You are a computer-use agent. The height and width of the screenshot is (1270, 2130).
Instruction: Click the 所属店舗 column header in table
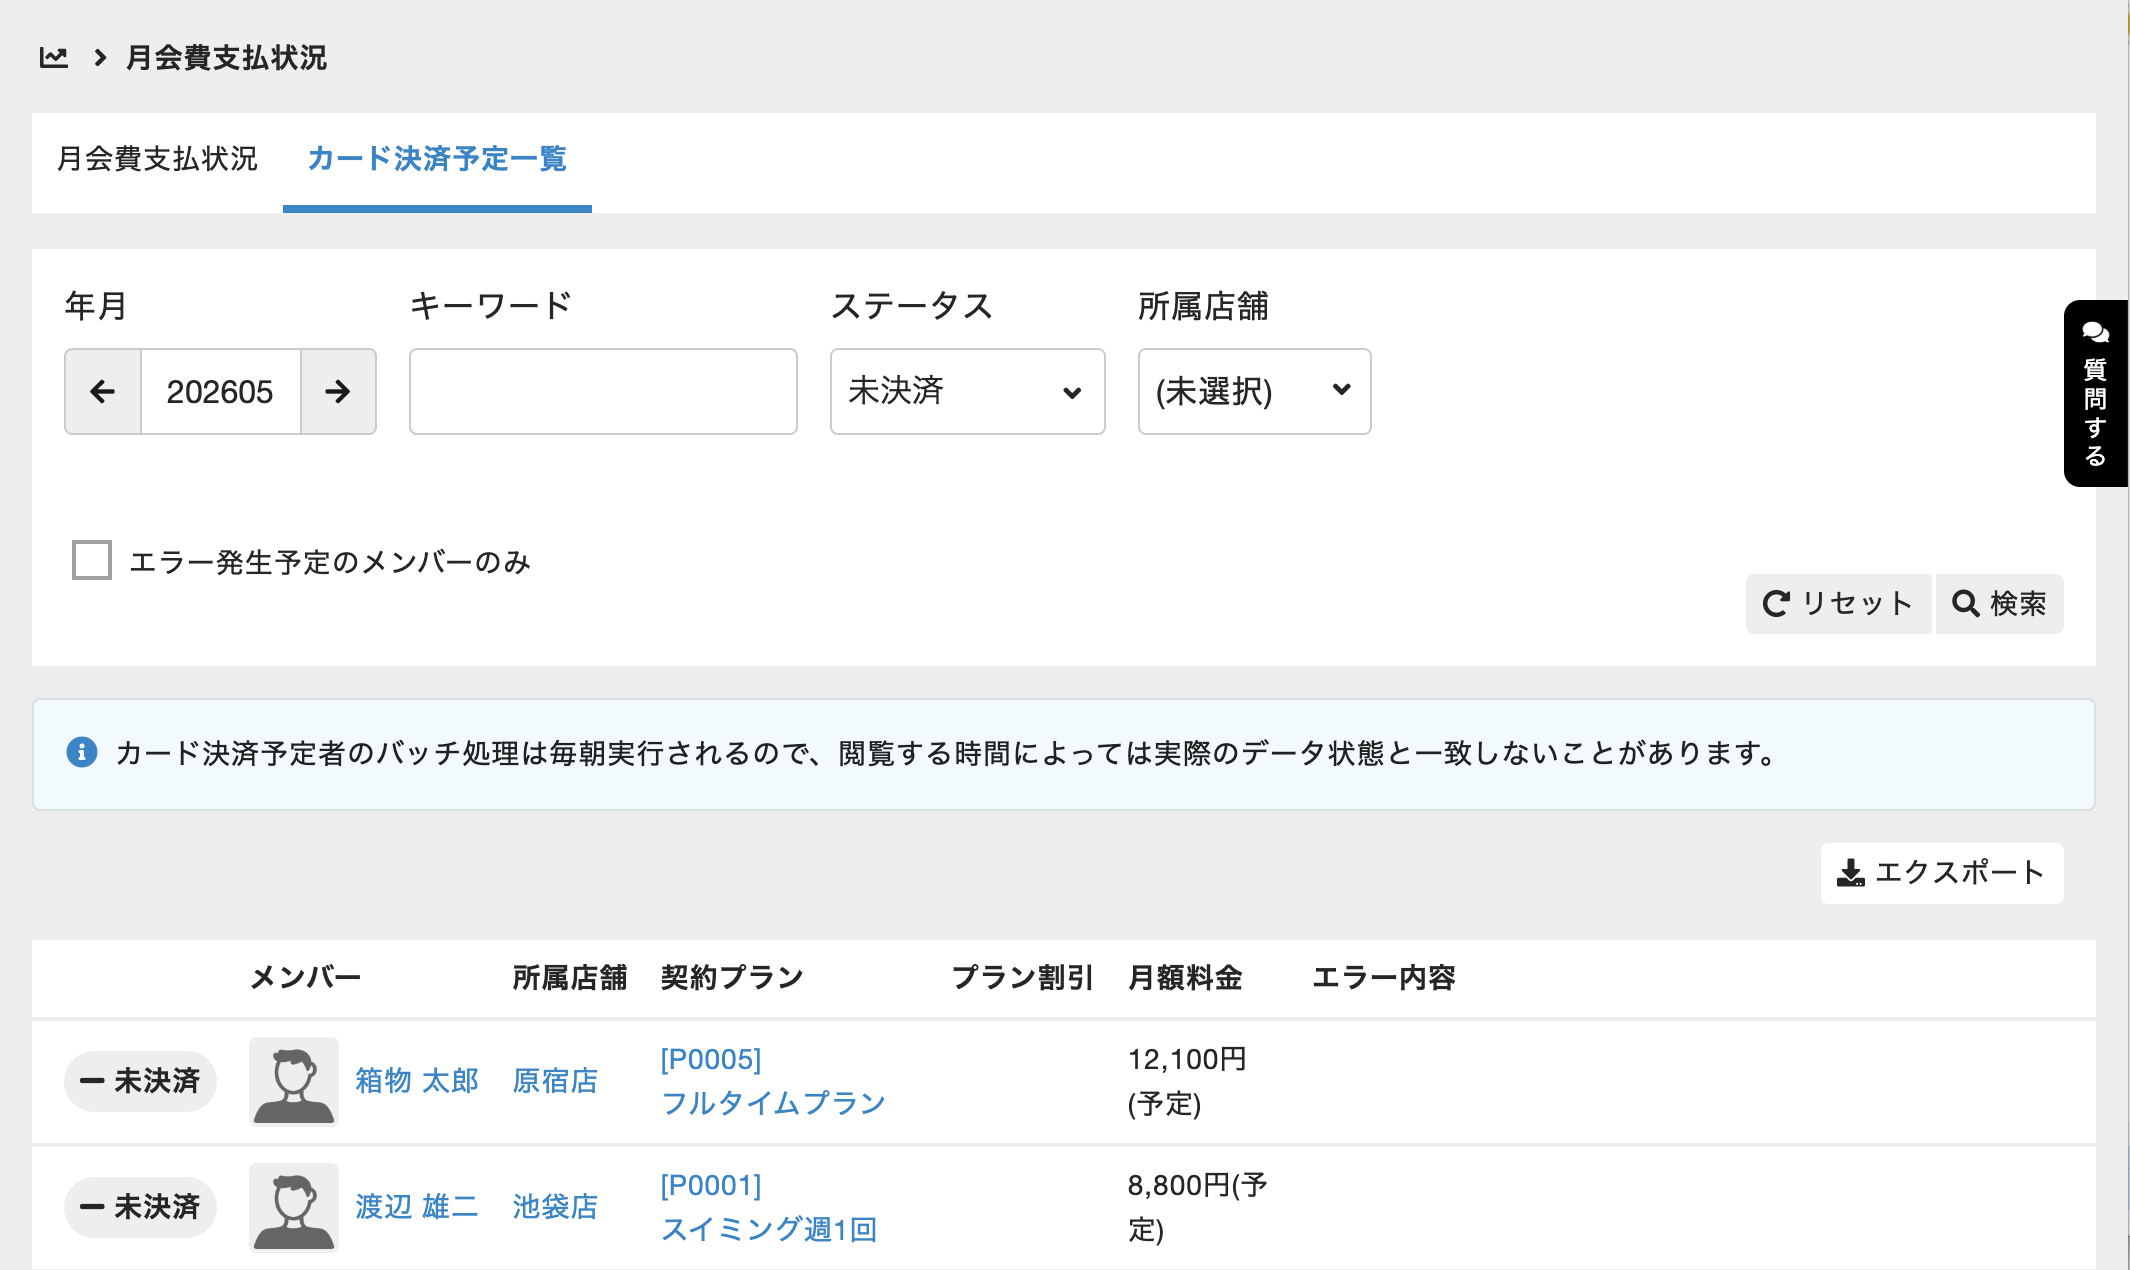[x=570, y=977]
